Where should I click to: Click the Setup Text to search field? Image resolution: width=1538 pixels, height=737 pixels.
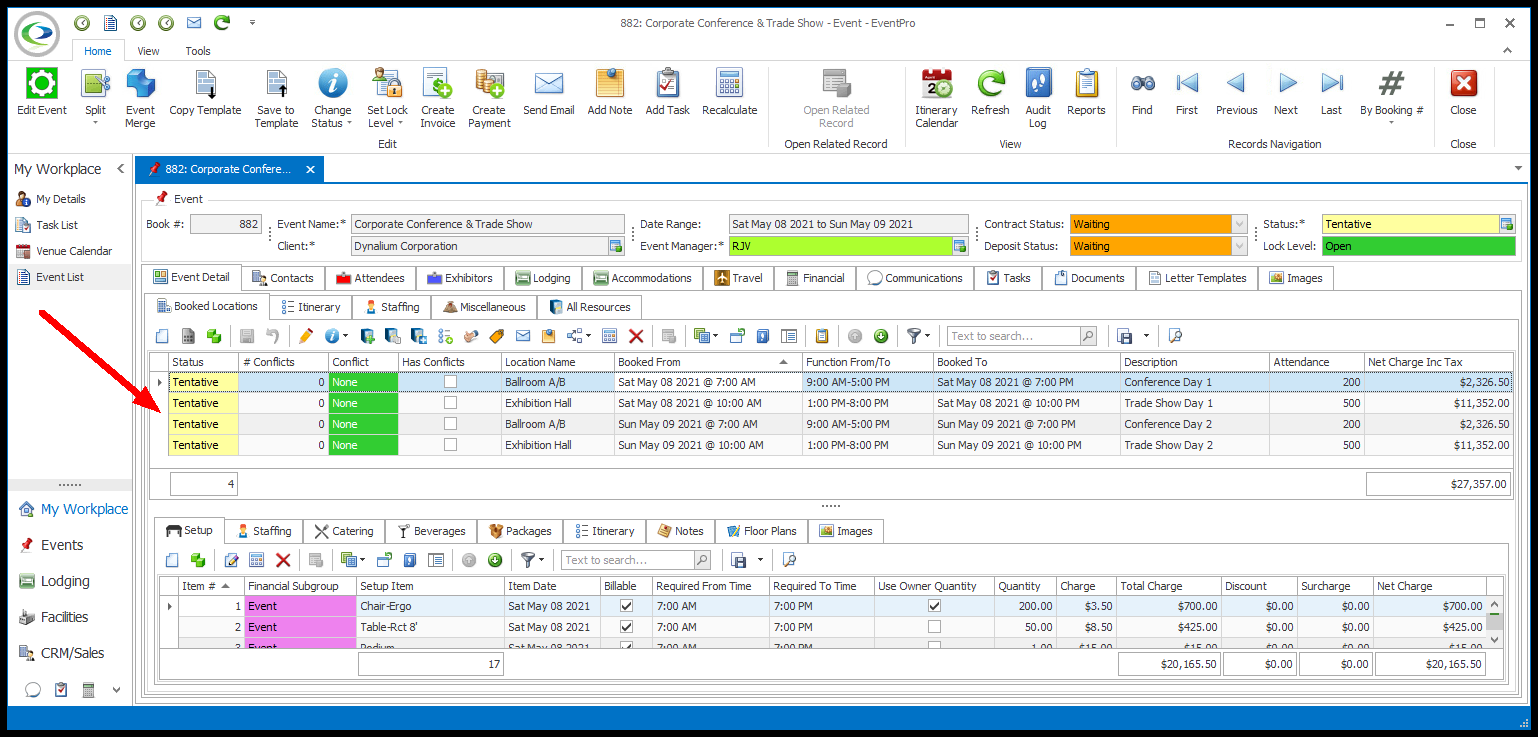tap(627, 560)
